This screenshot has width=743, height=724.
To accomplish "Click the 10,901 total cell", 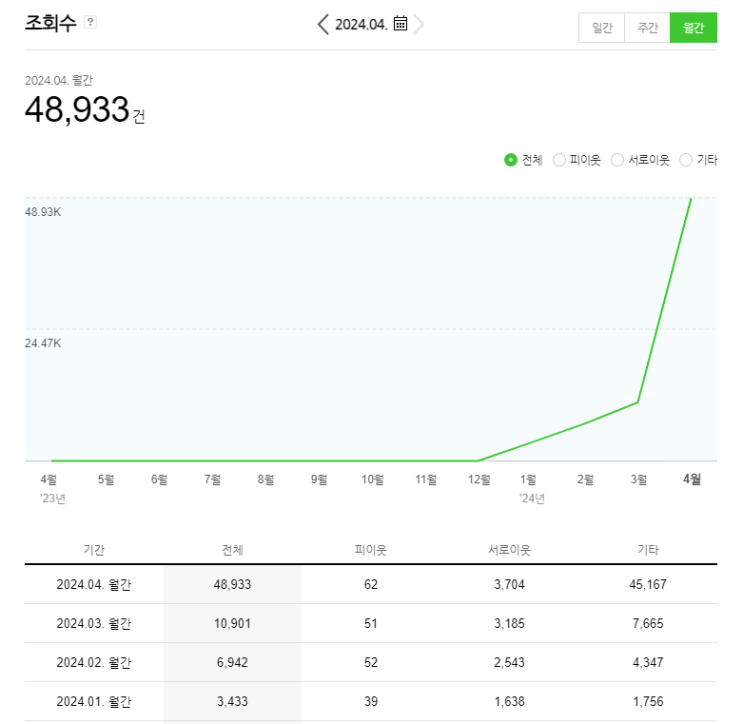I will (x=232, y=623).
